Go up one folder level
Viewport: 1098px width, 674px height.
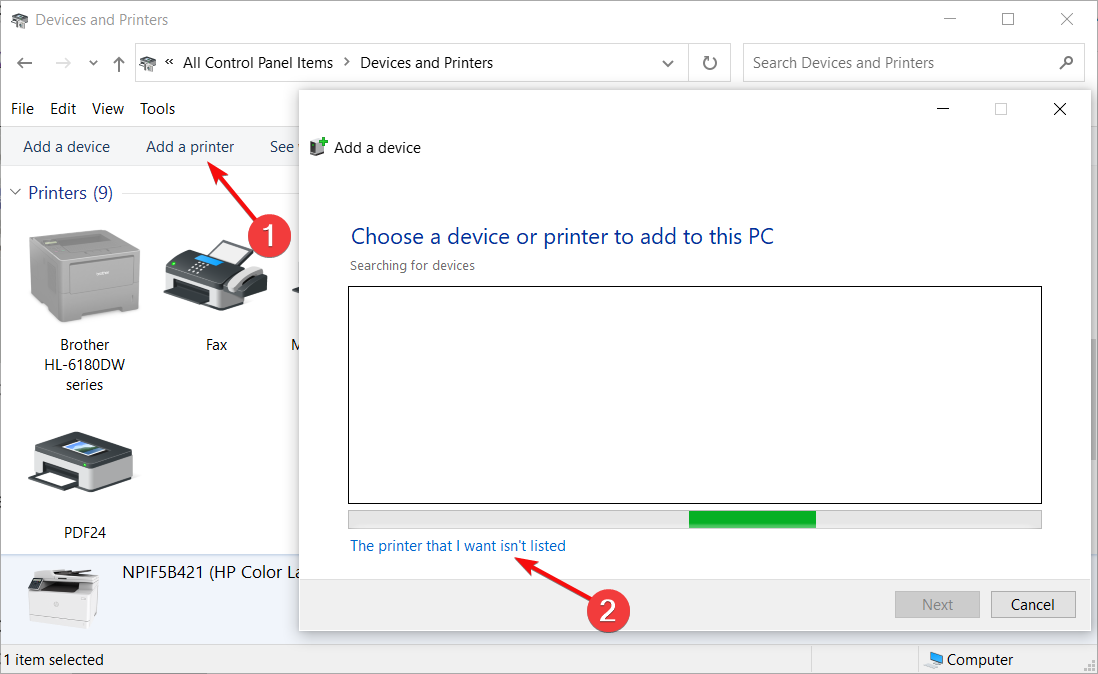[x=119, y=63]
